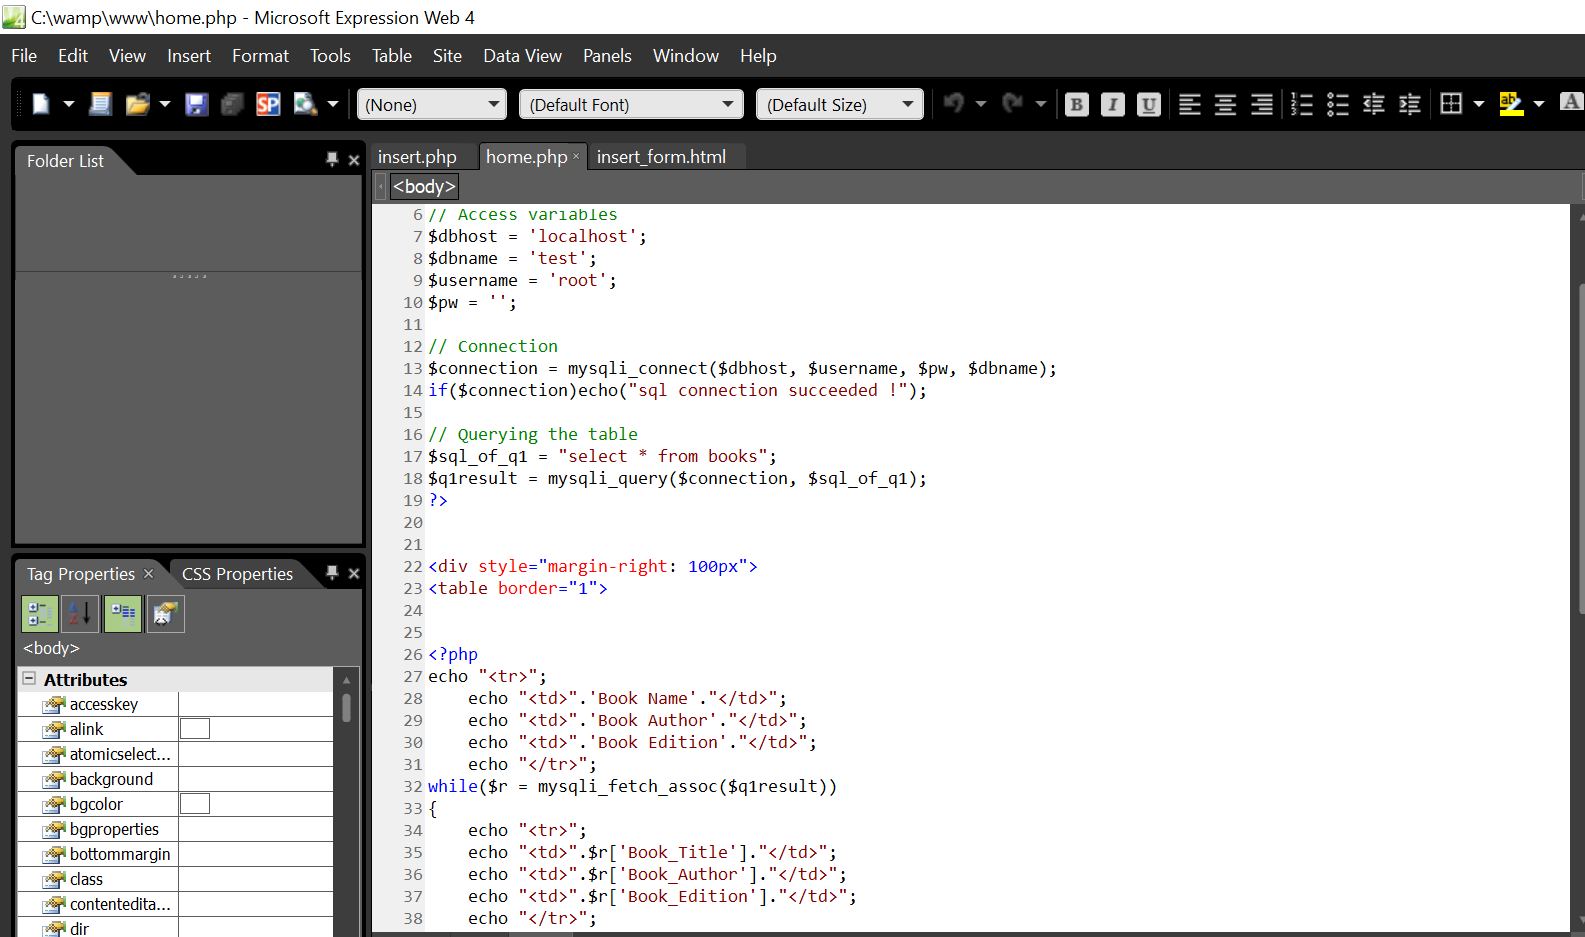Click the bgcolor color swatch
Image resolution: width=1585 pixels, height=937 pixels.
click(195, 804)
